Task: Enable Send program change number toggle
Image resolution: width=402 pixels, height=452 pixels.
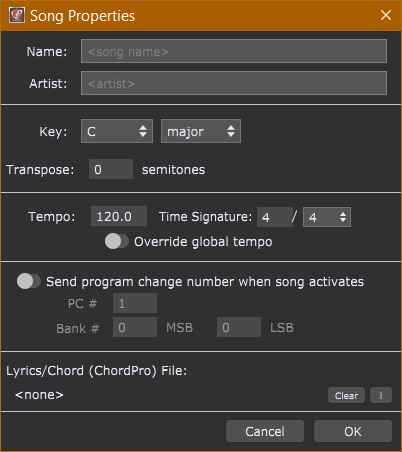Action: pyautogui.click(x=29, y=281)
